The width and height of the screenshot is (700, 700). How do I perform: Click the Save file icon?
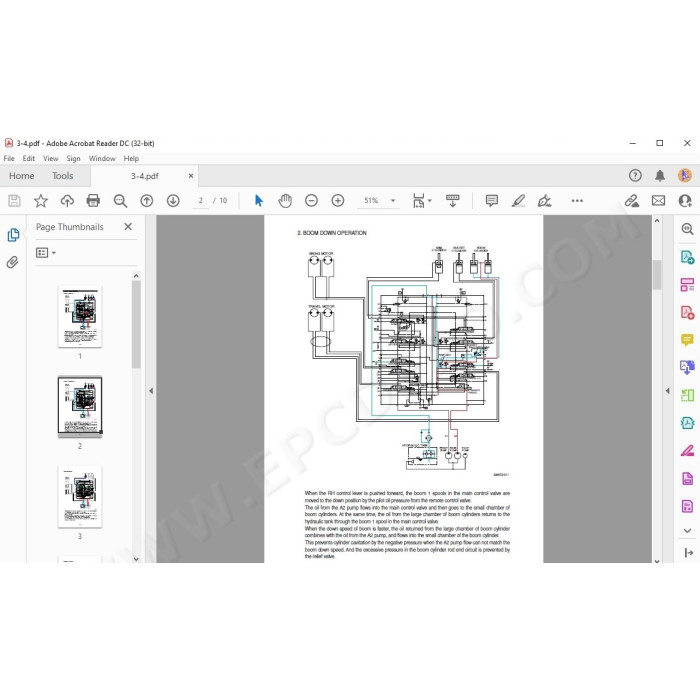[x=14, y=200]
